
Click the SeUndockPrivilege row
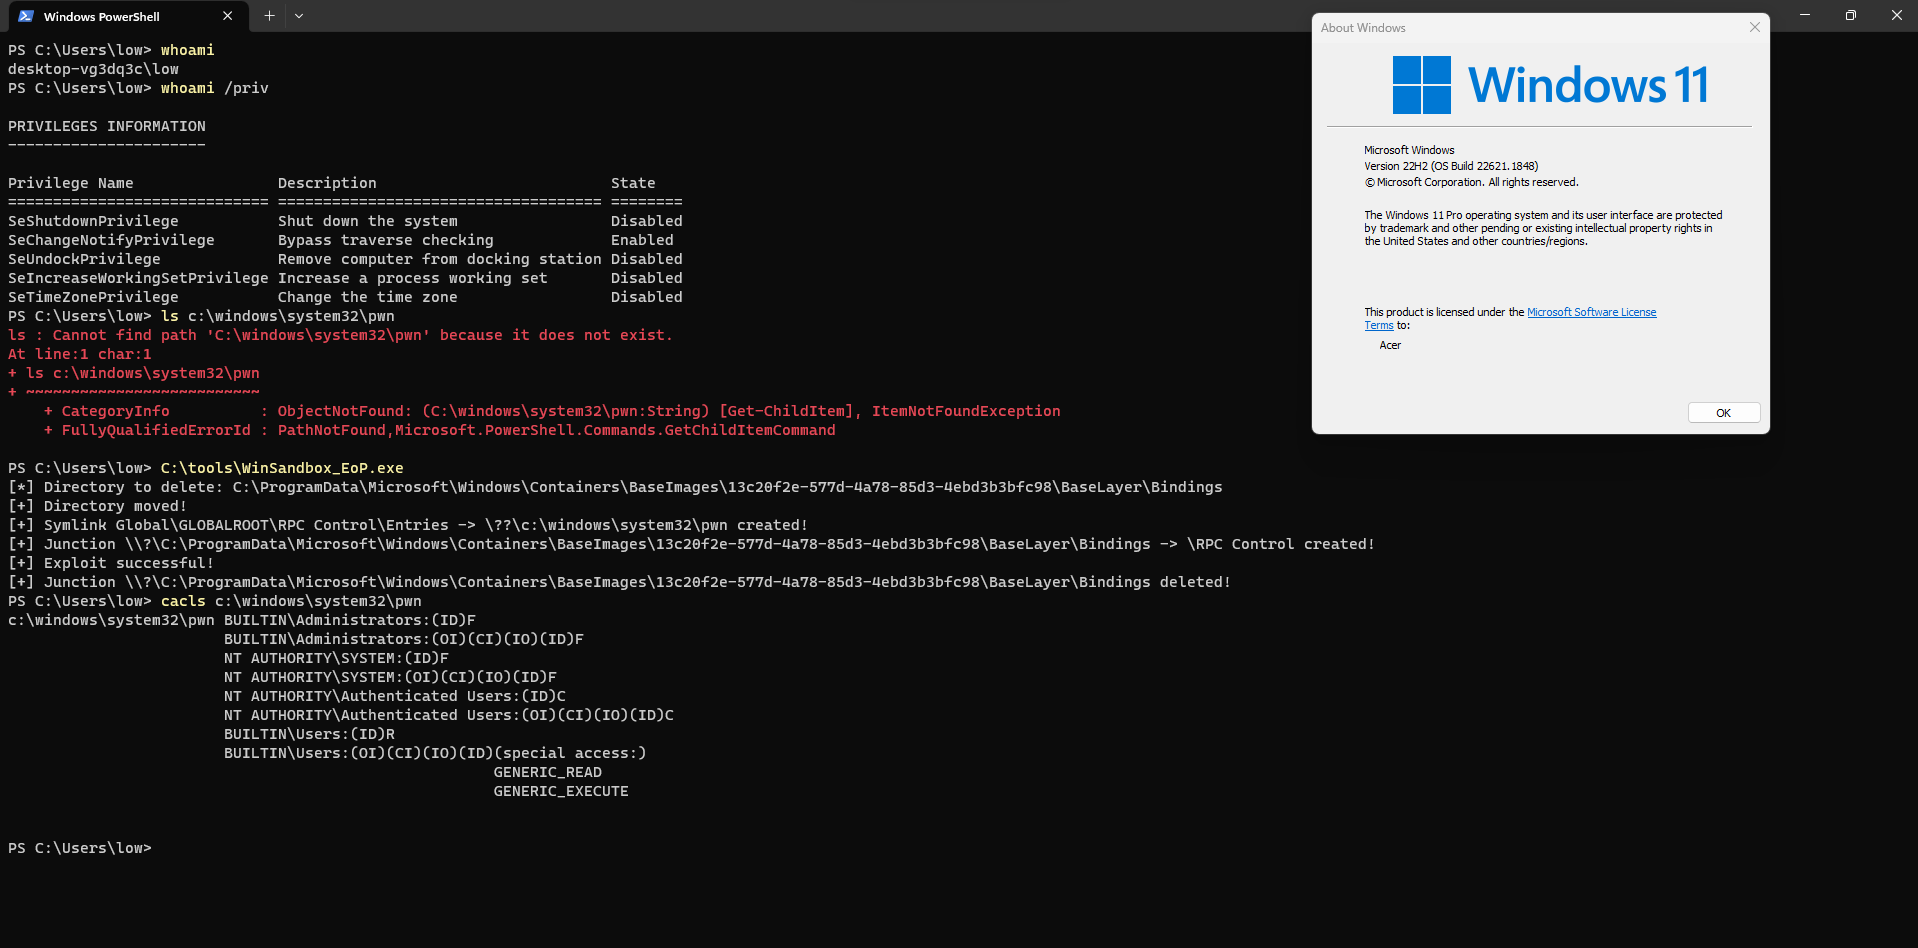pyautogui.click(x=345, y=259)
